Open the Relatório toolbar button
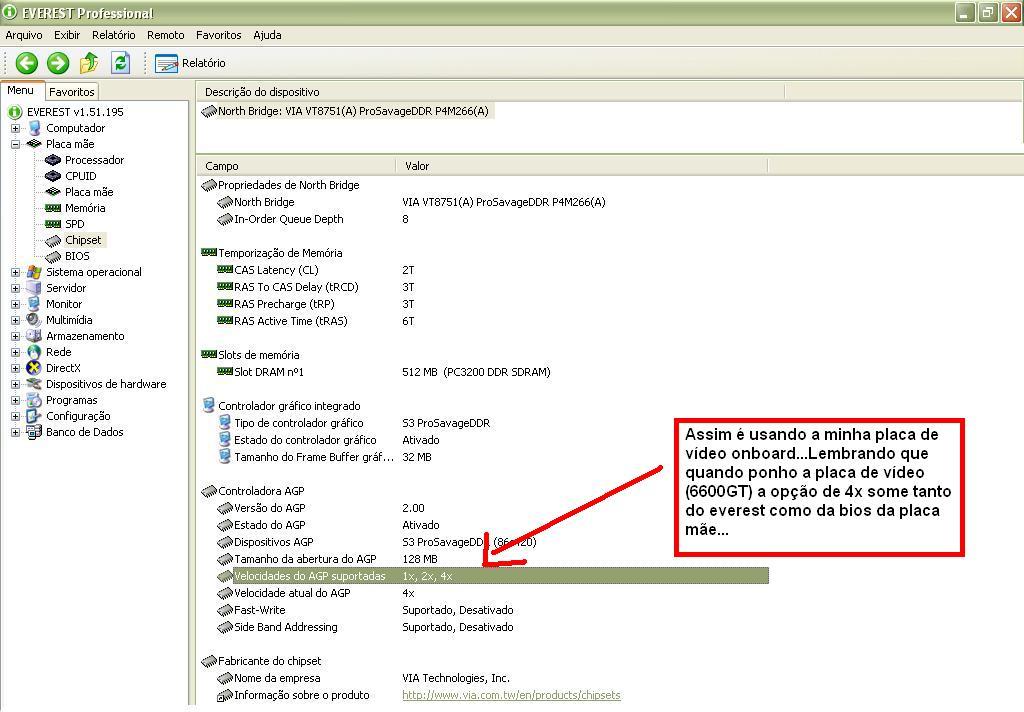Screen dimensions: 1024x712 (x=190, y=63)
